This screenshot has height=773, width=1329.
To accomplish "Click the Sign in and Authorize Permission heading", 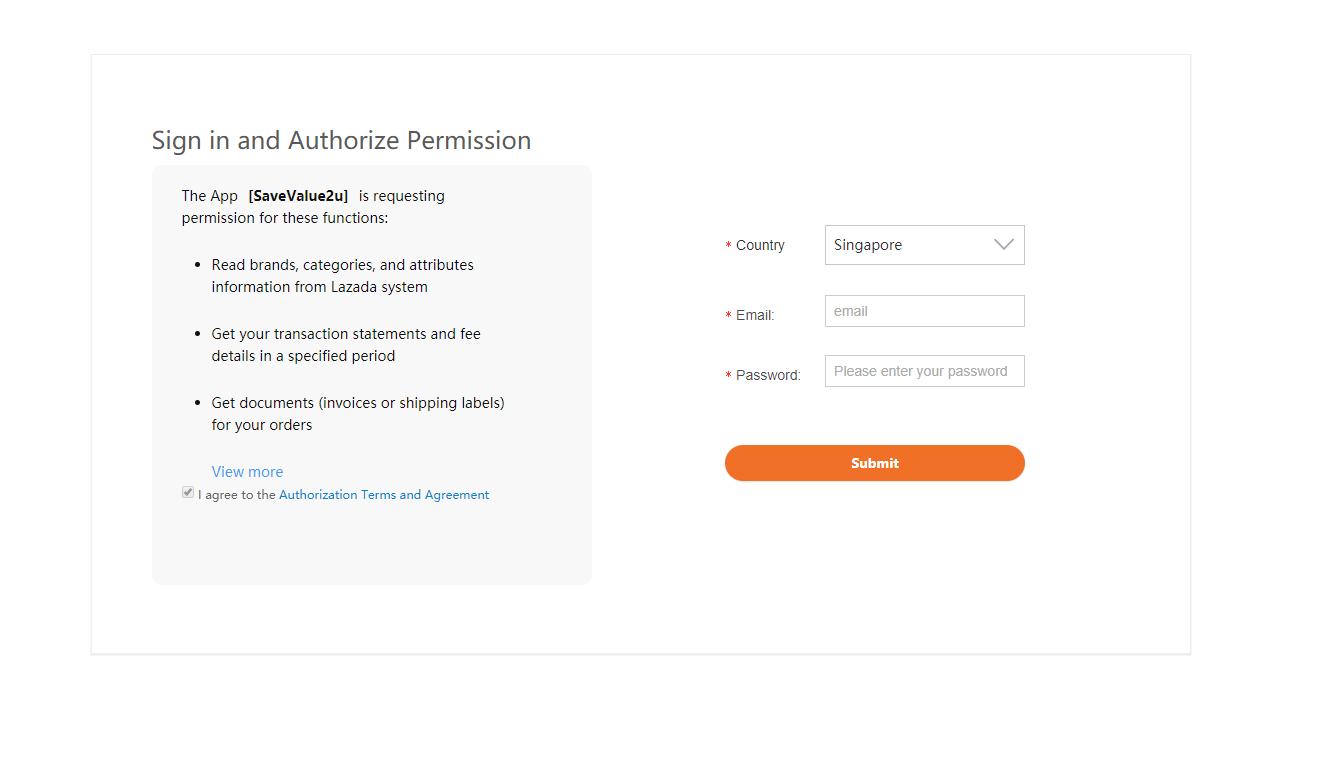I will (x=341, y=140).
